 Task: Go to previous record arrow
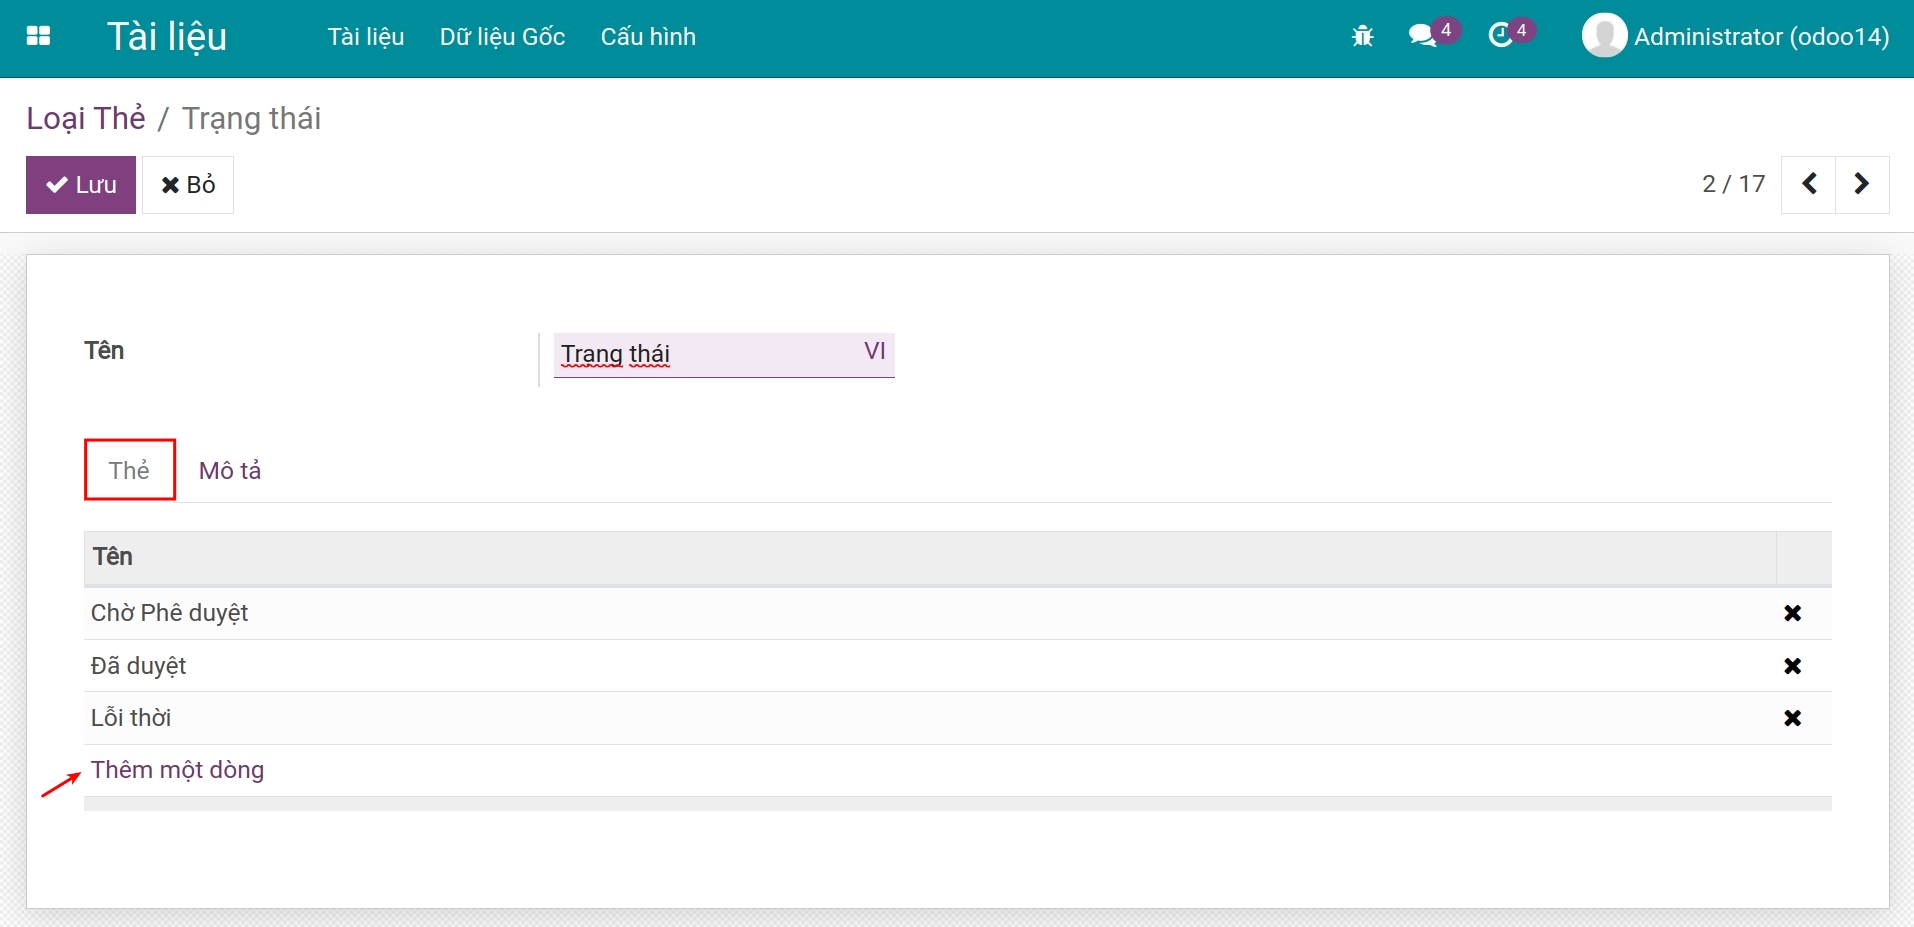[1809, 184]
